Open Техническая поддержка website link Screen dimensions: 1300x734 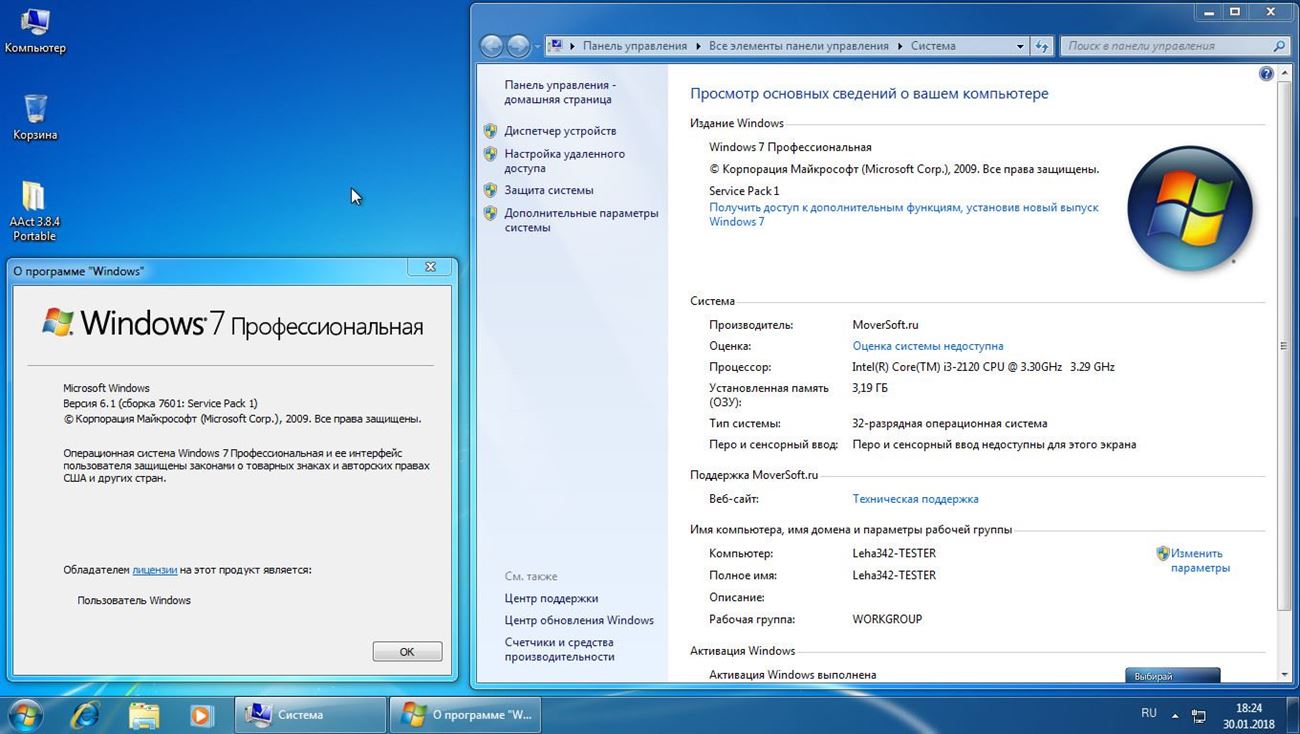(915, 499)
